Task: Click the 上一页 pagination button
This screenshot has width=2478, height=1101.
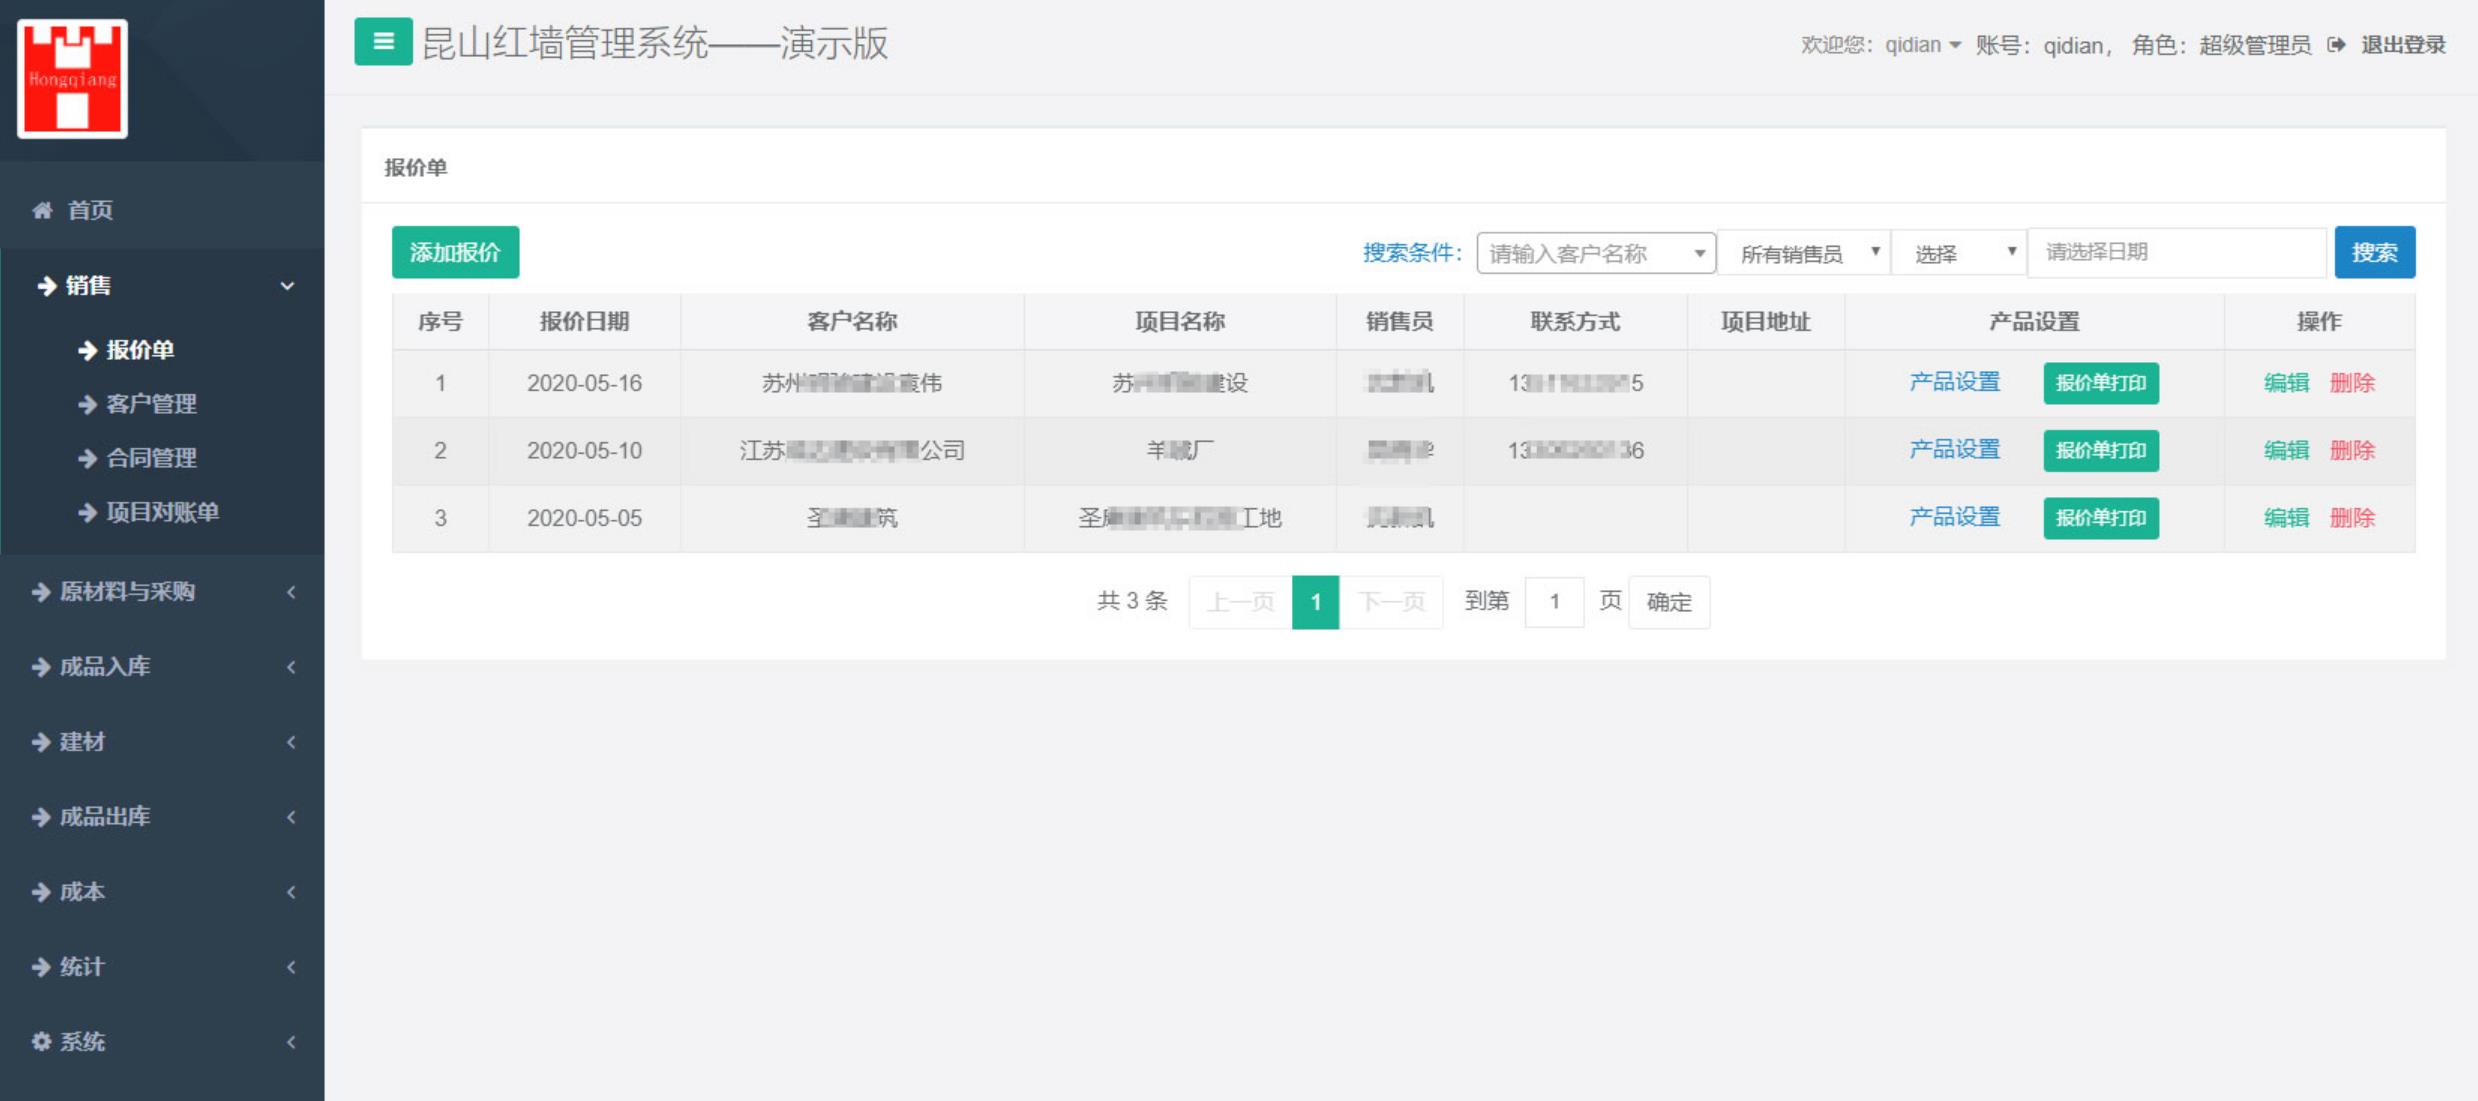Action: point(1240,602)
